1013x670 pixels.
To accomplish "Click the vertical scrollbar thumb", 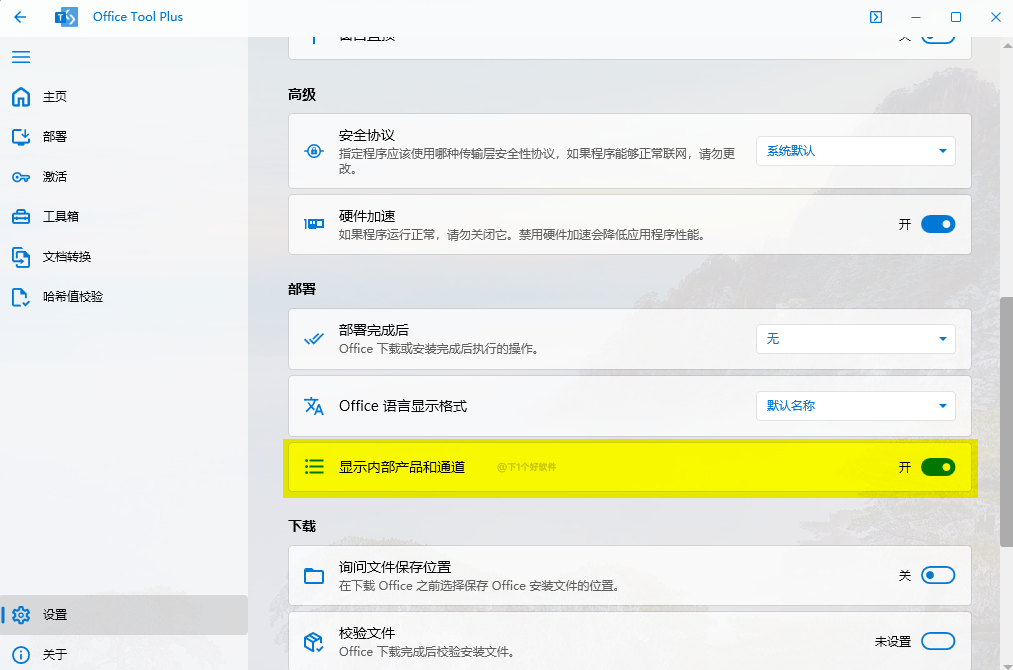I will click(1006, 420).
